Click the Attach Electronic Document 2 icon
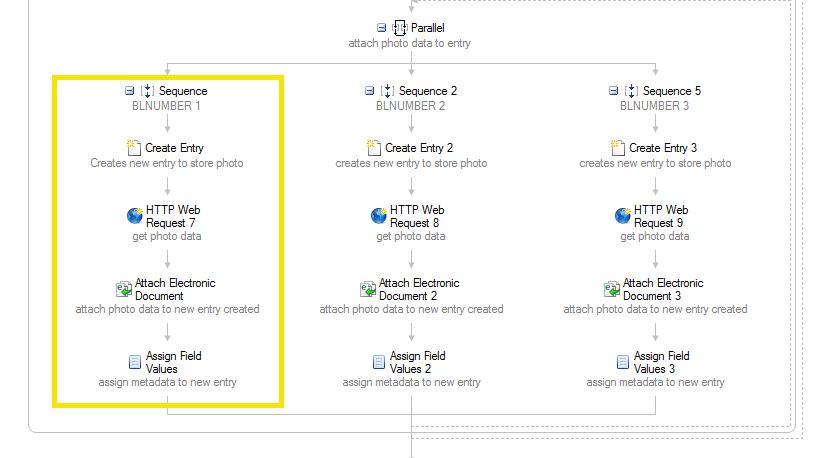The height and width of the screenshot is (458, 835). (368, 289)
